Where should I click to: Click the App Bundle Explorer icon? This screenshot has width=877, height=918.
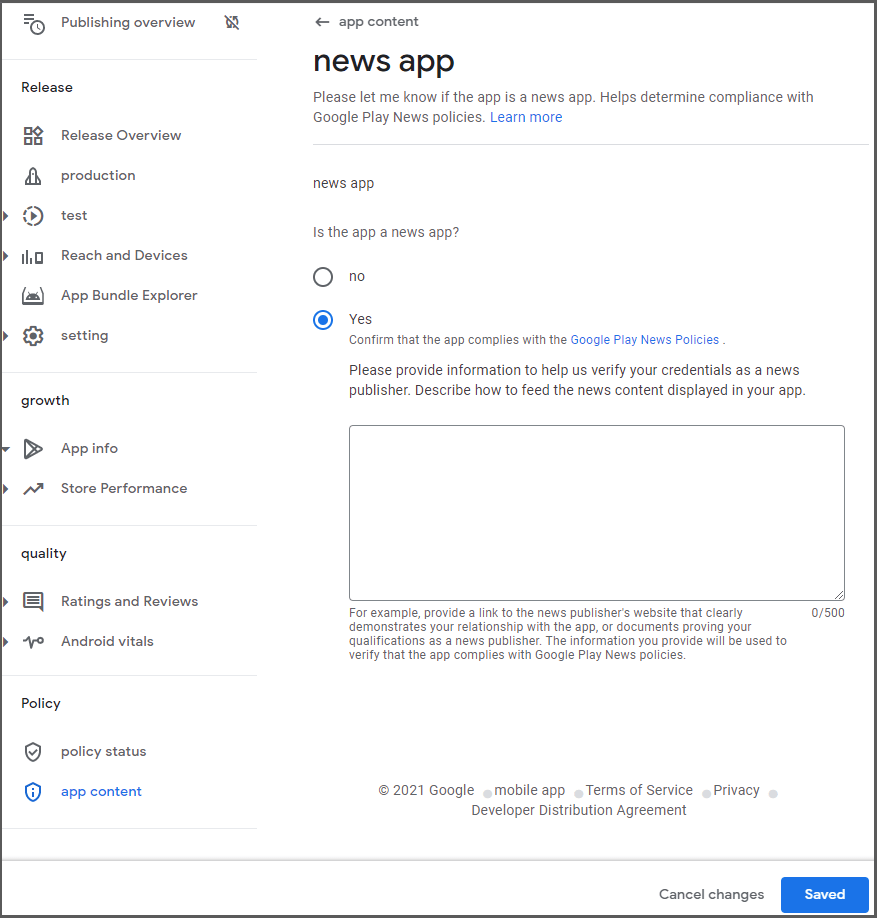(x=33, y=296)
